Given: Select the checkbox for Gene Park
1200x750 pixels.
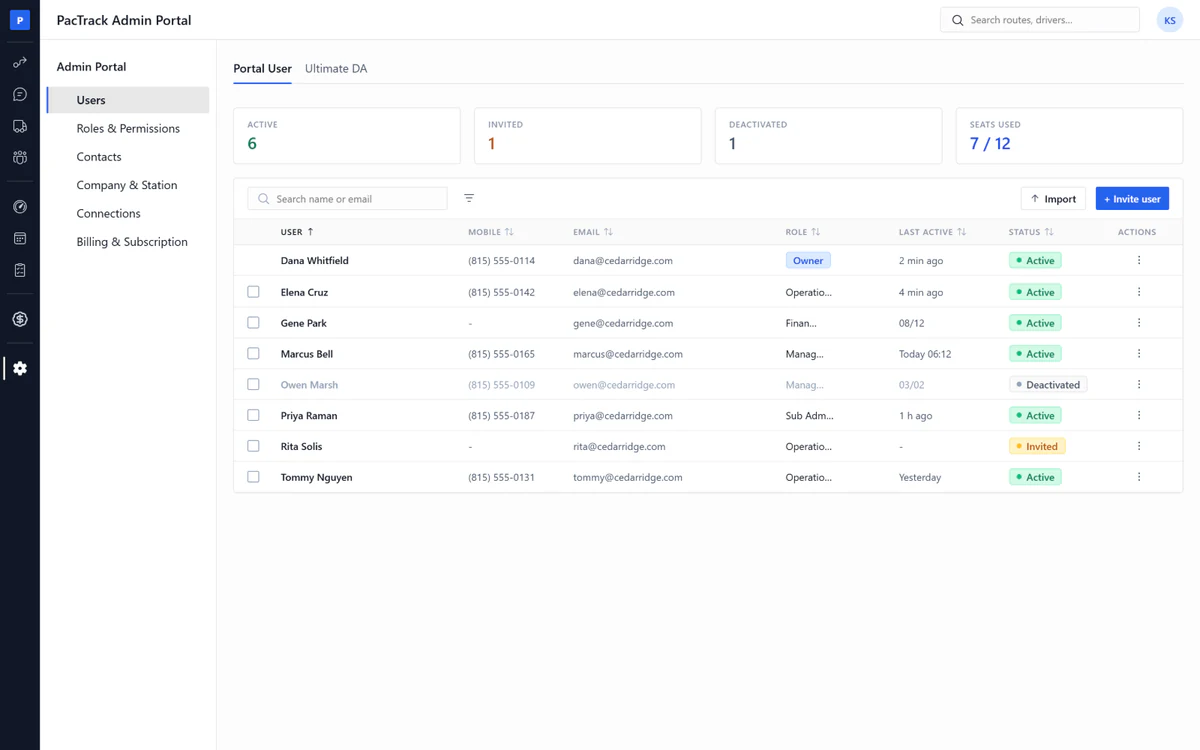Looking at the screenshot, I should (253, 323).
